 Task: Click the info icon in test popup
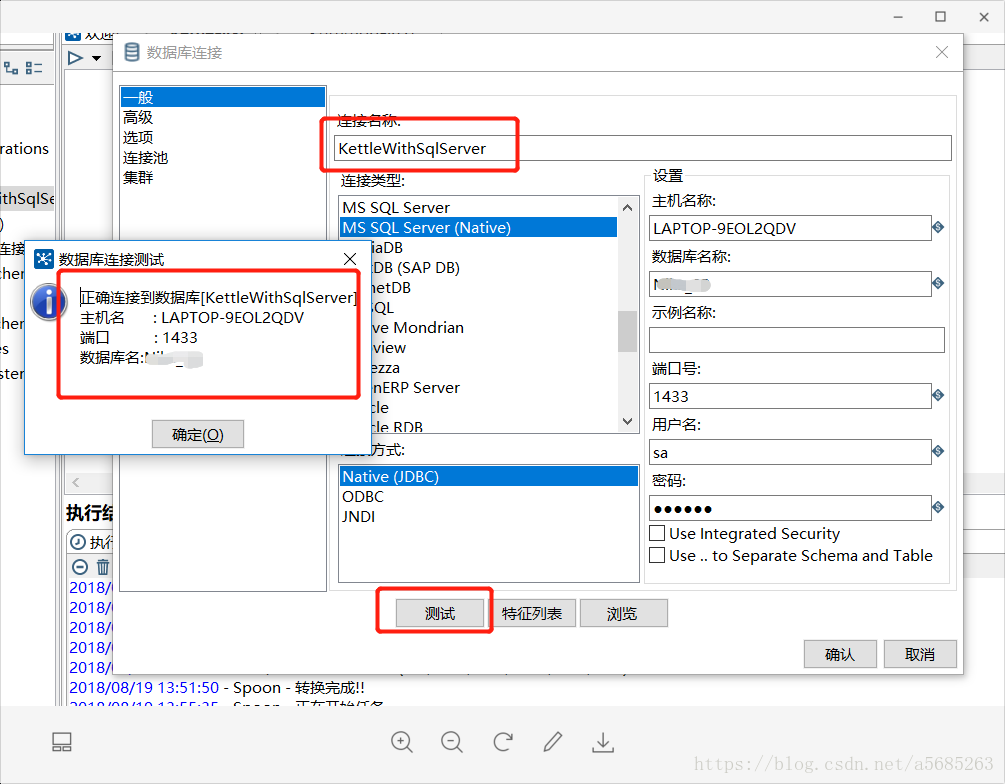pos(49,301)
